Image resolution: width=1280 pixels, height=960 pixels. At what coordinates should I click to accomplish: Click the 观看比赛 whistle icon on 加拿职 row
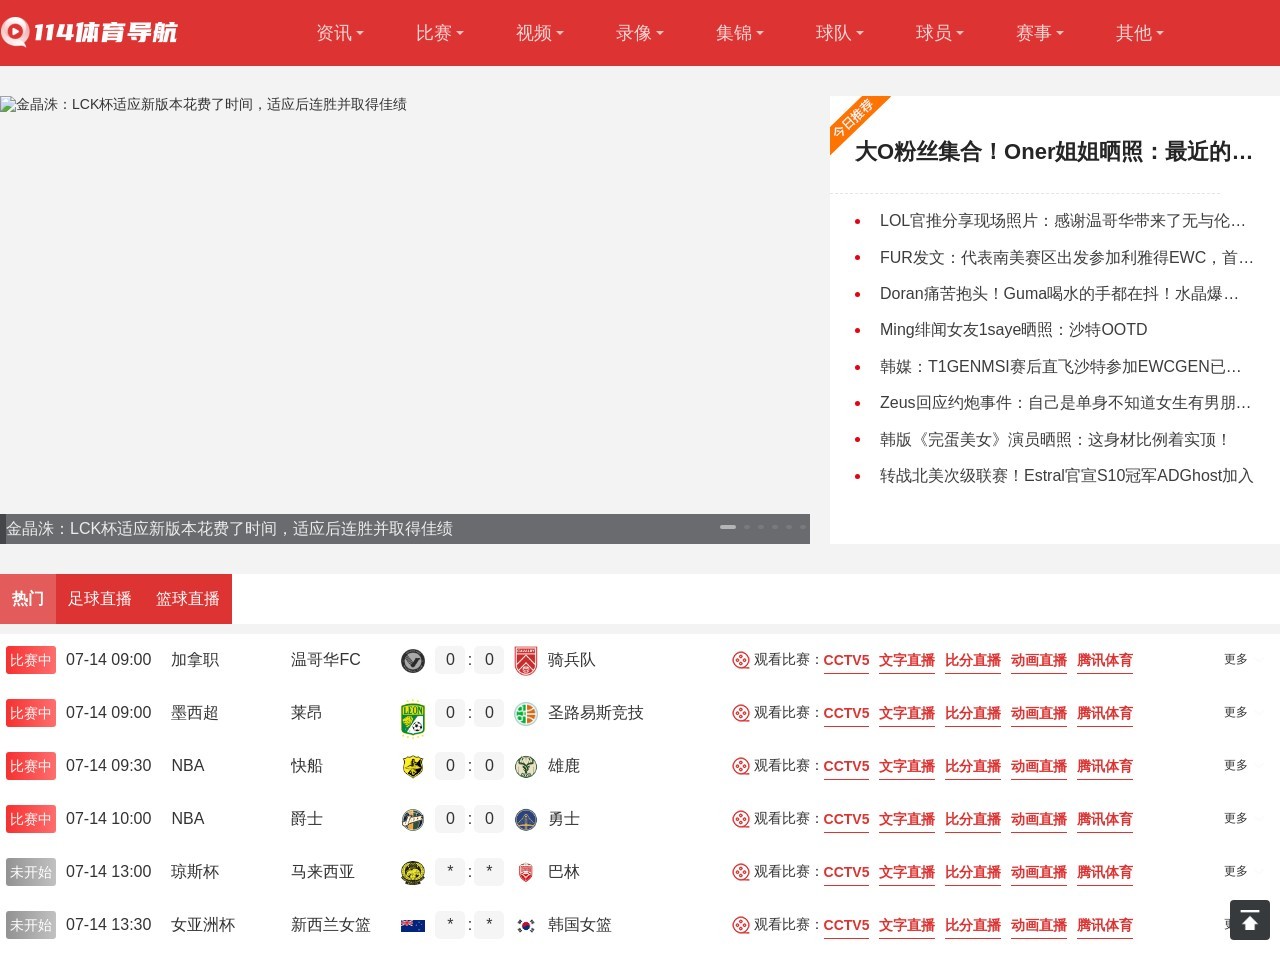pos(741,660)
